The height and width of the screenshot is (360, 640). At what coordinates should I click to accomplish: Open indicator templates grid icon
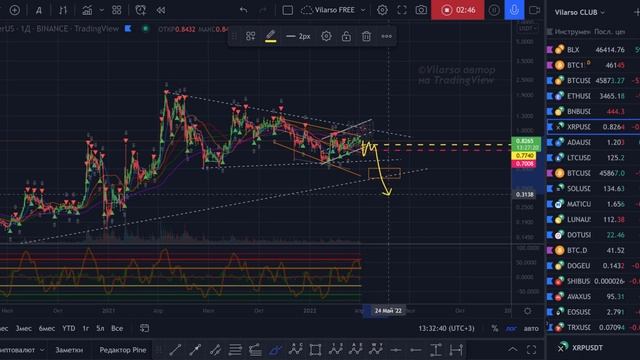coord(117,10)
